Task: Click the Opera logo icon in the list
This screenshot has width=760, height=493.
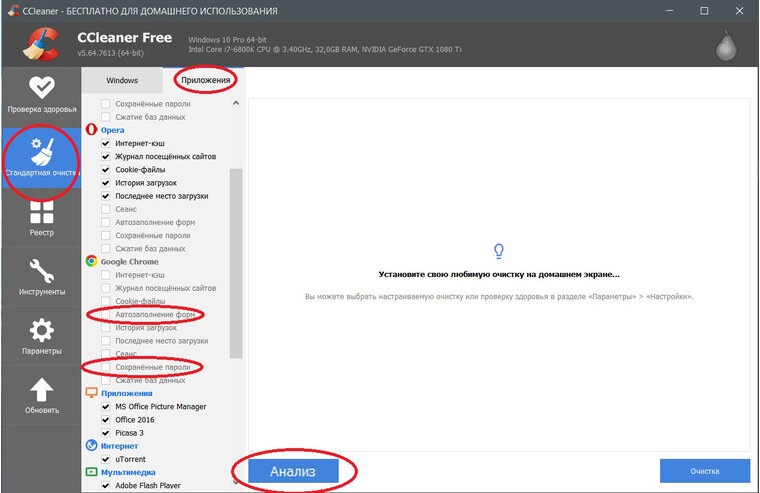Action: (x=91, y=130)
